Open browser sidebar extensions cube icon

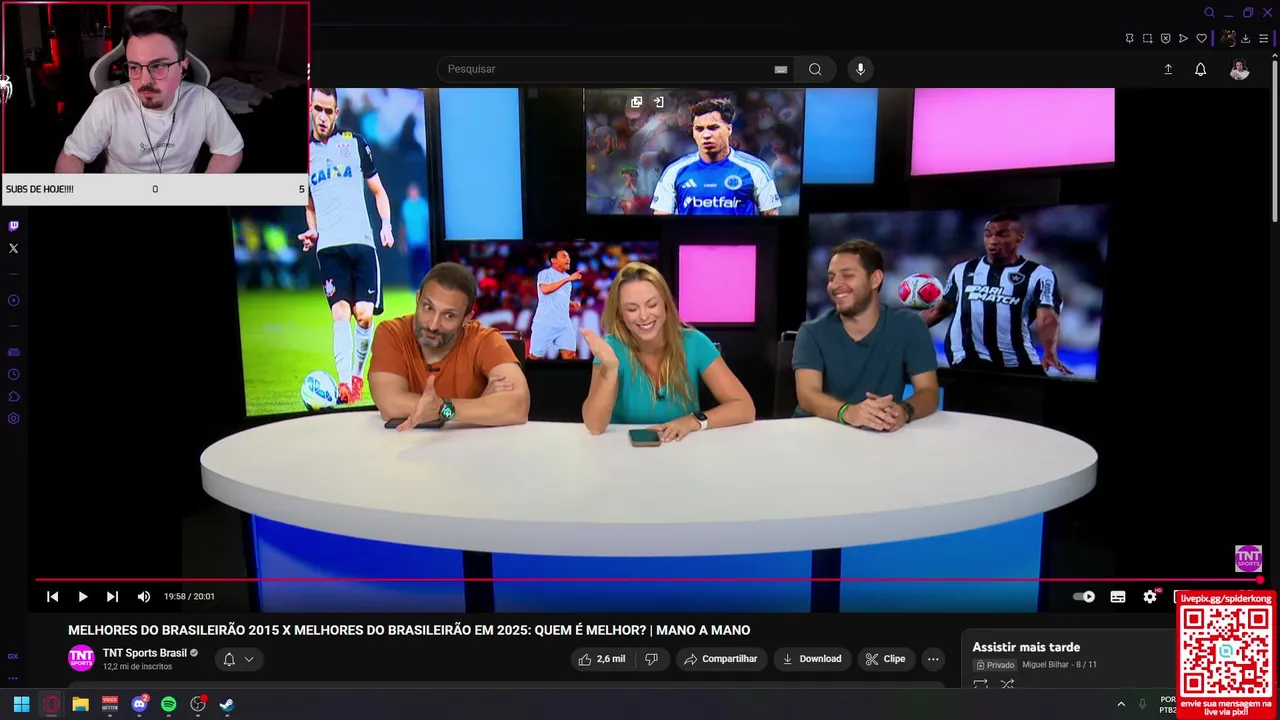13,396
